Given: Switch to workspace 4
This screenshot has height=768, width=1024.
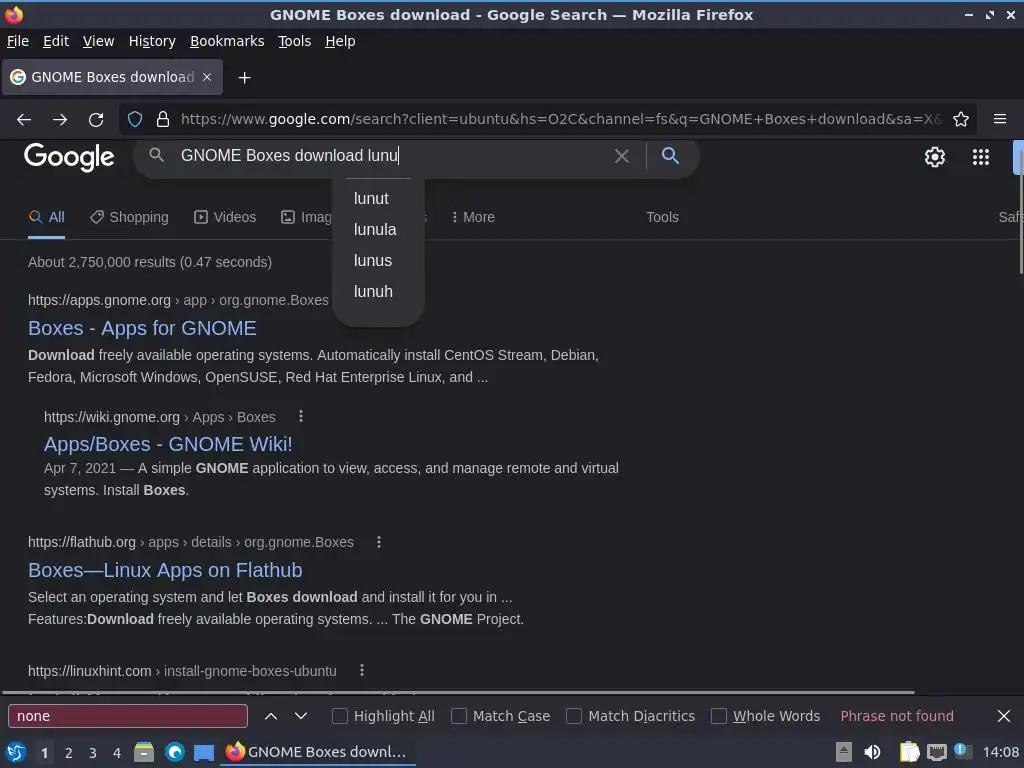Looking at the screenshot, I should pos(117,753).
